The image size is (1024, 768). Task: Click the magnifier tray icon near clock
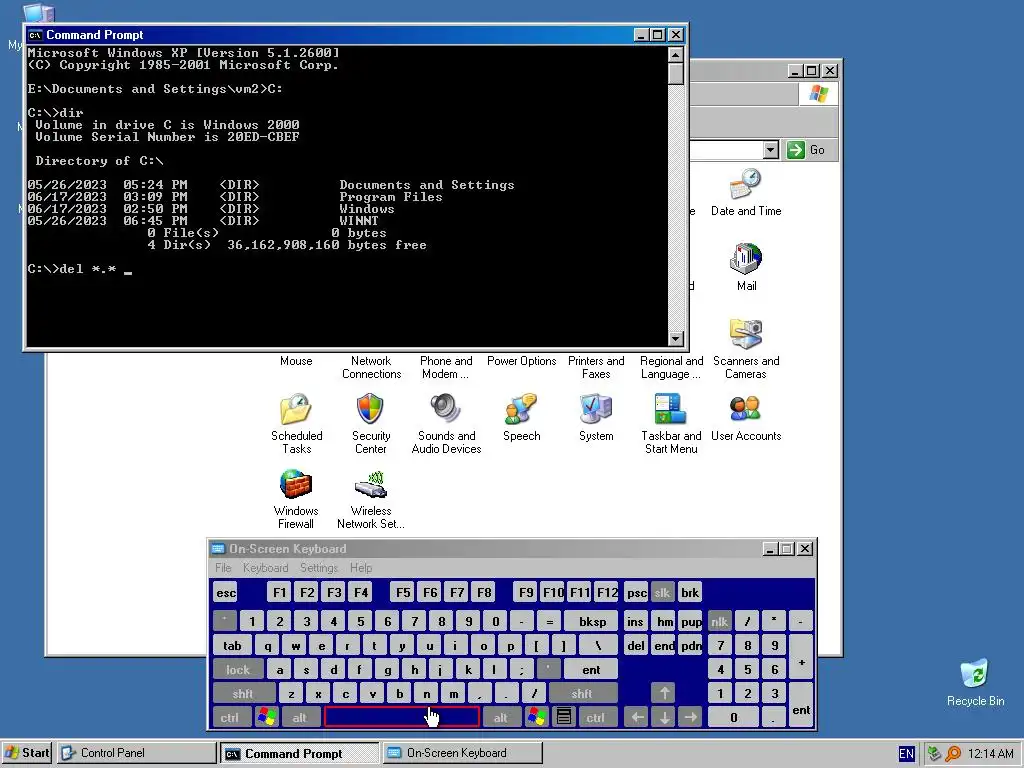click(953, 754)
